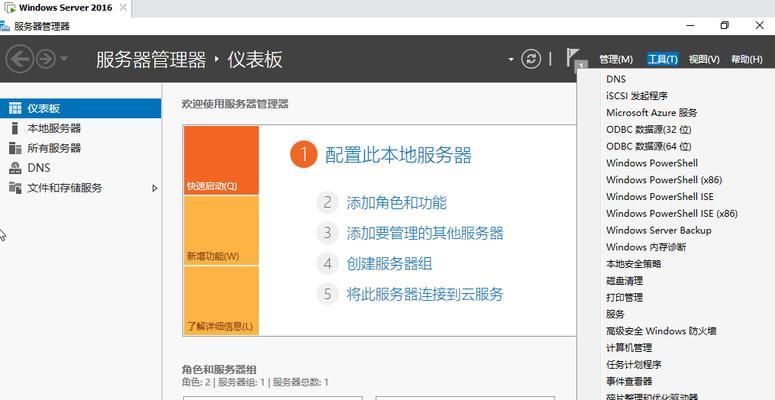Click the 角色和服务器组 heading
This screenshot has height=400, width=775.
click(219, 370)
